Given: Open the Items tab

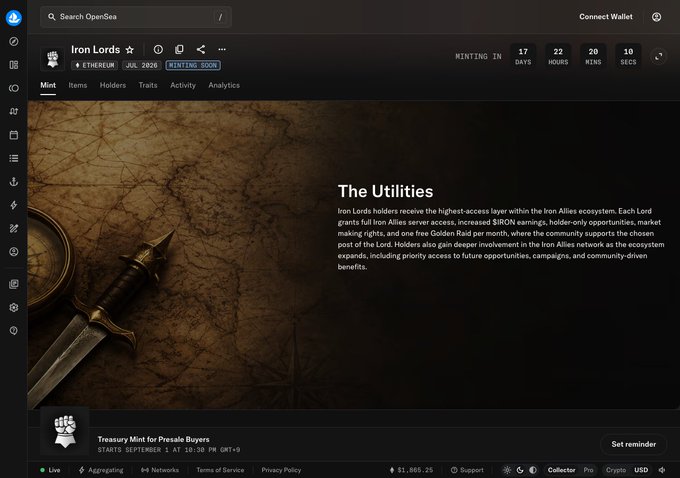Looking at the screenshot, I should click(x=78, y=85).
